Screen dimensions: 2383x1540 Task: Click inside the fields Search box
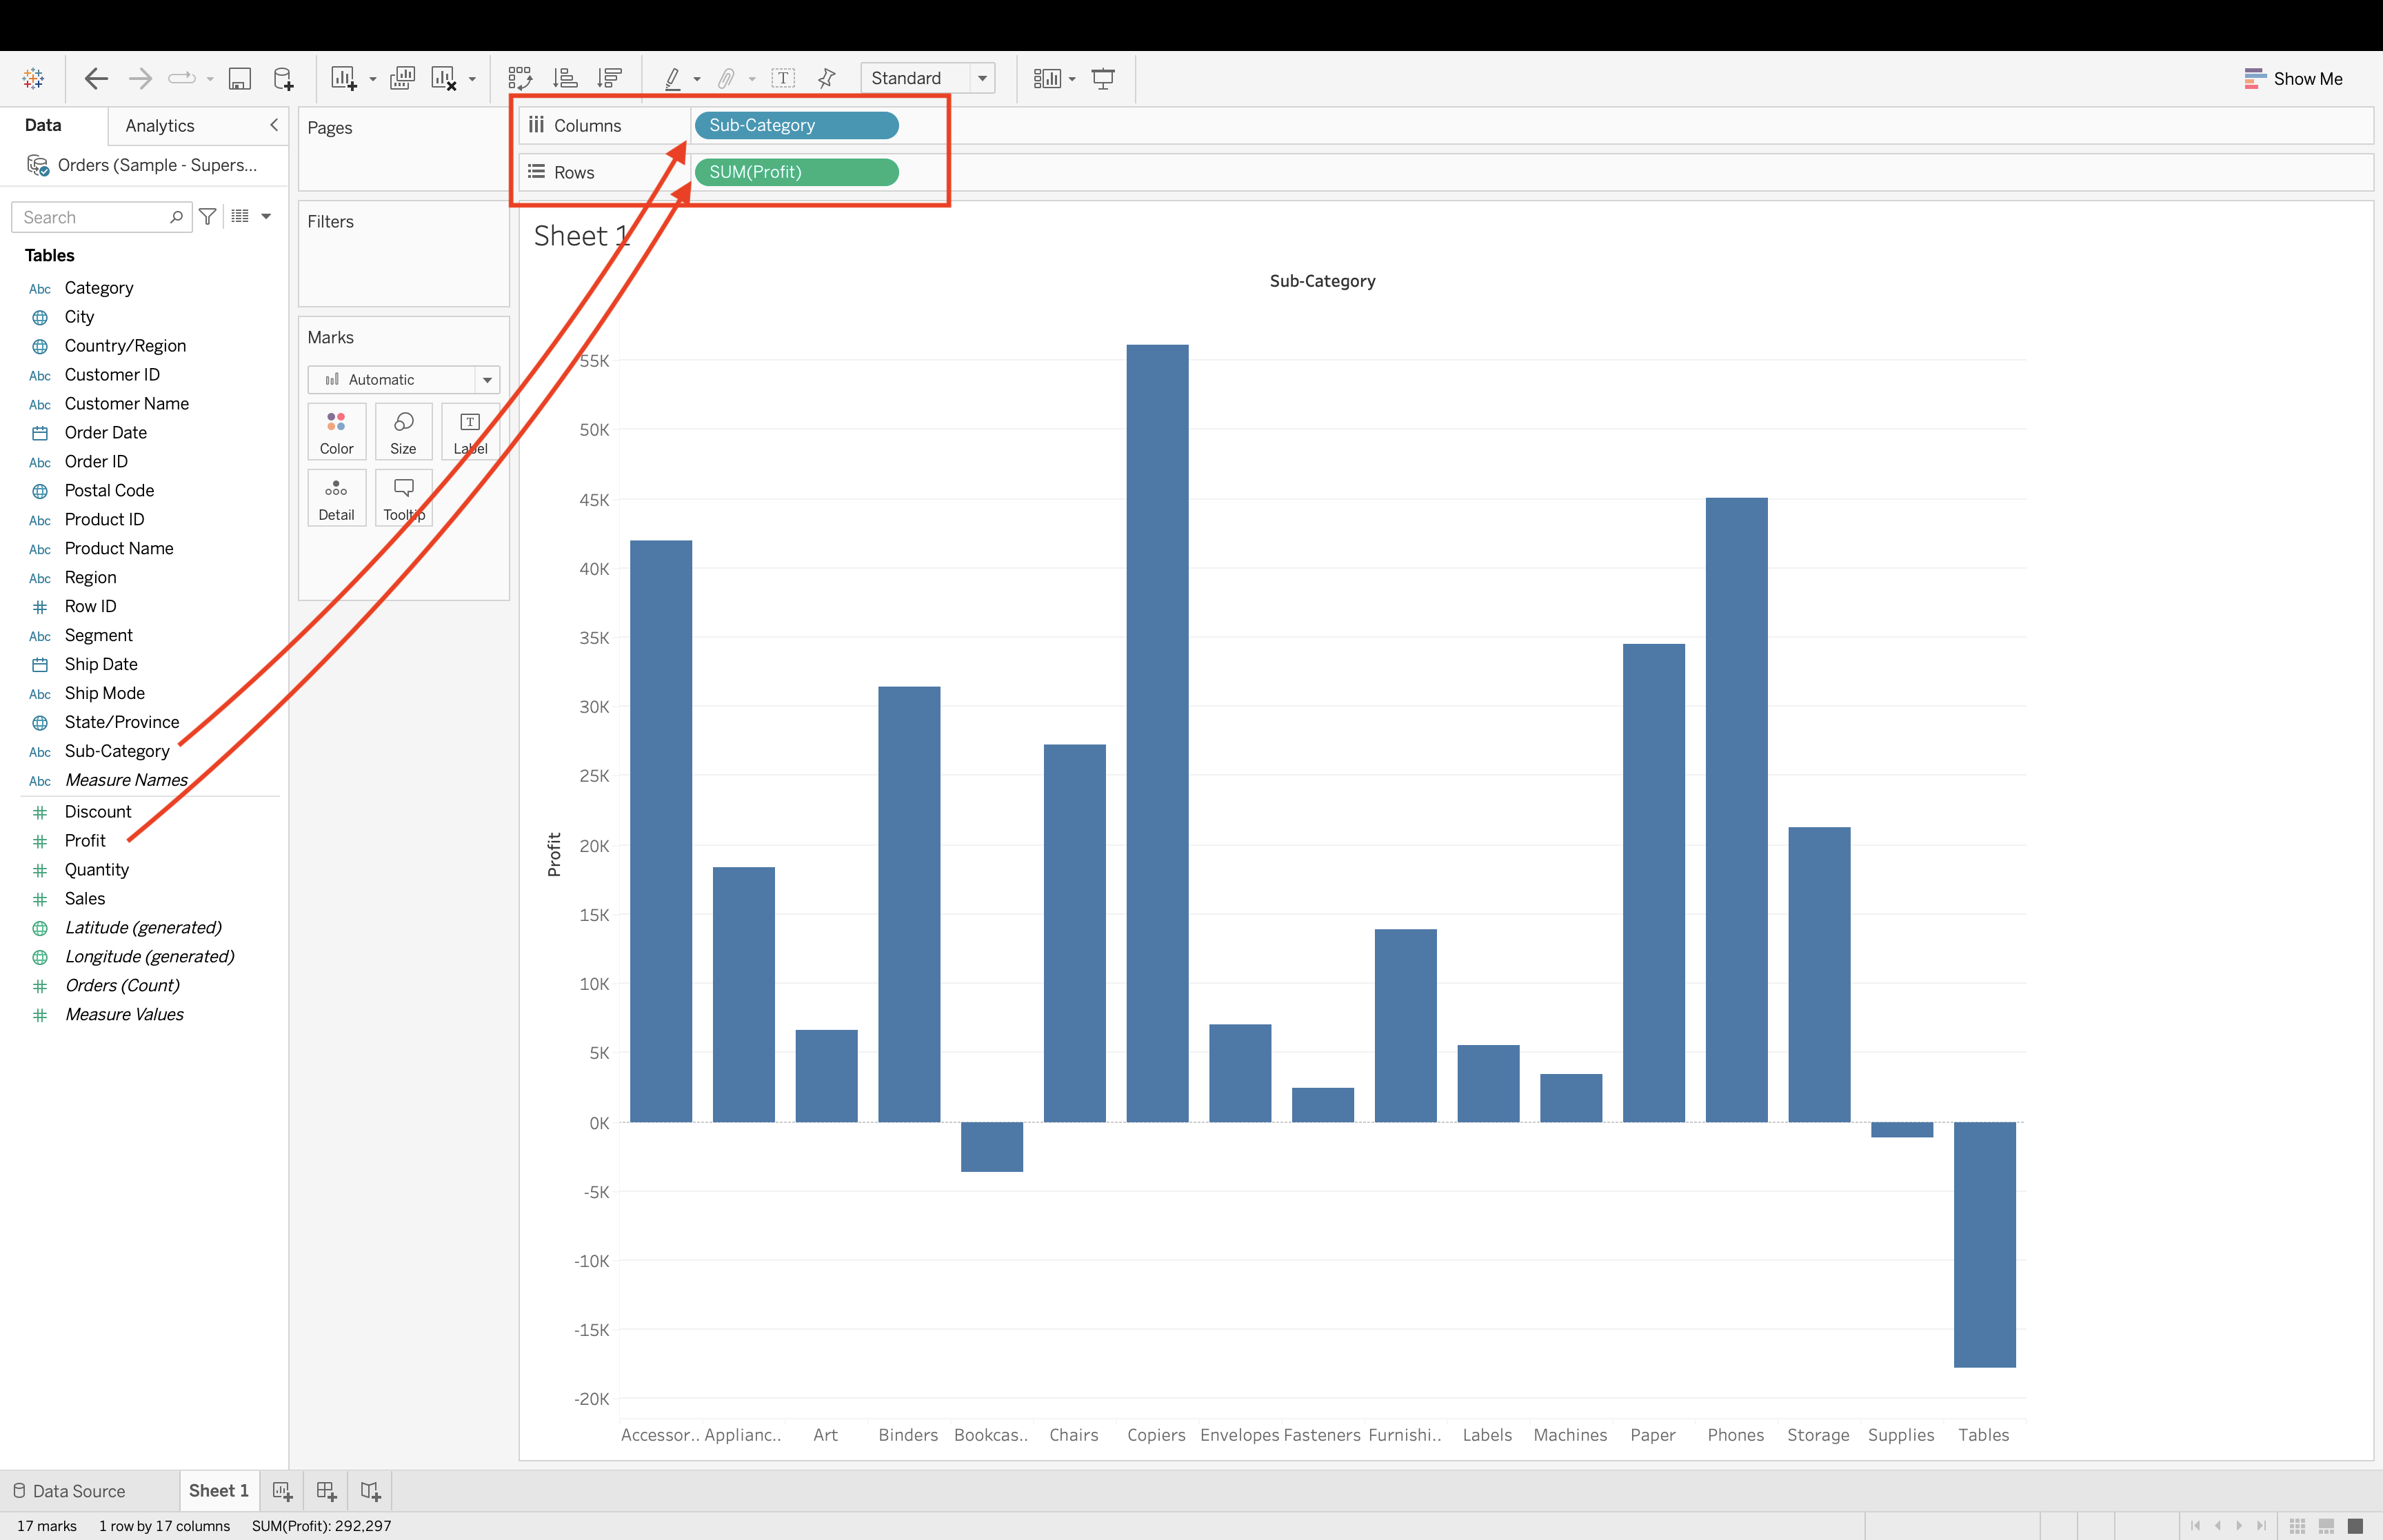[95, 217]
